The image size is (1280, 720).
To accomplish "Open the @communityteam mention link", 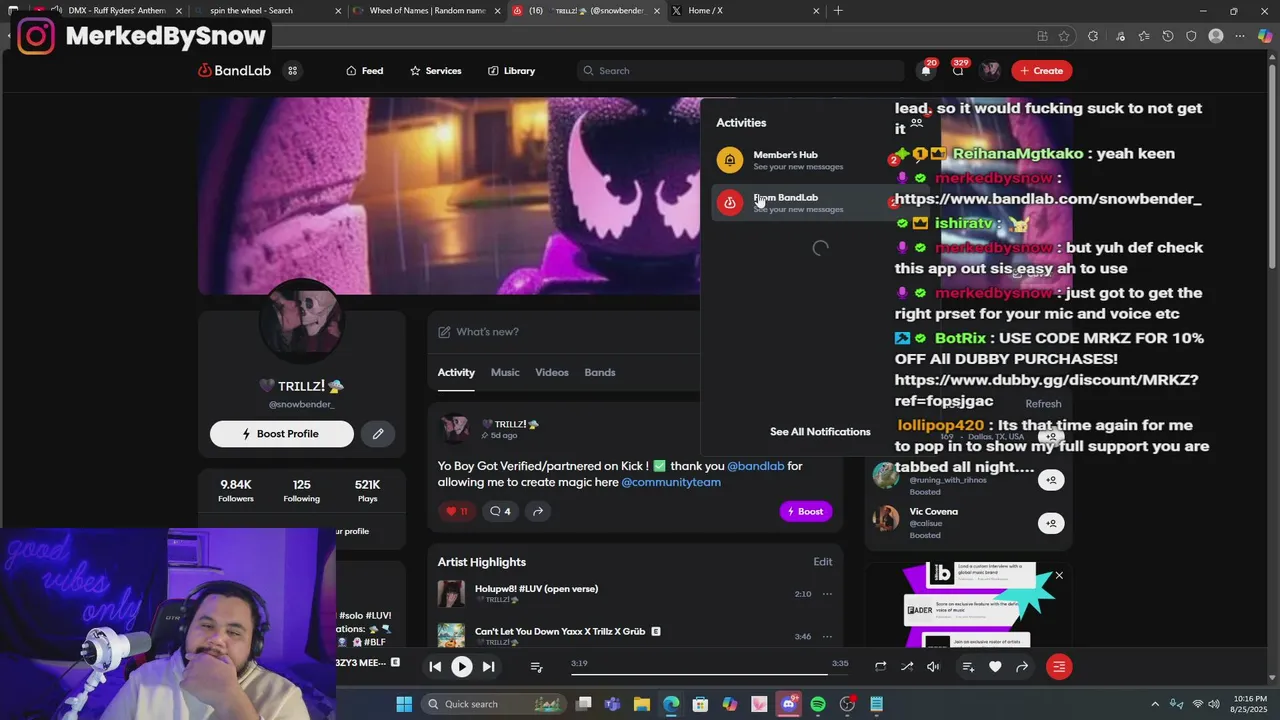I will click(671, 482).
